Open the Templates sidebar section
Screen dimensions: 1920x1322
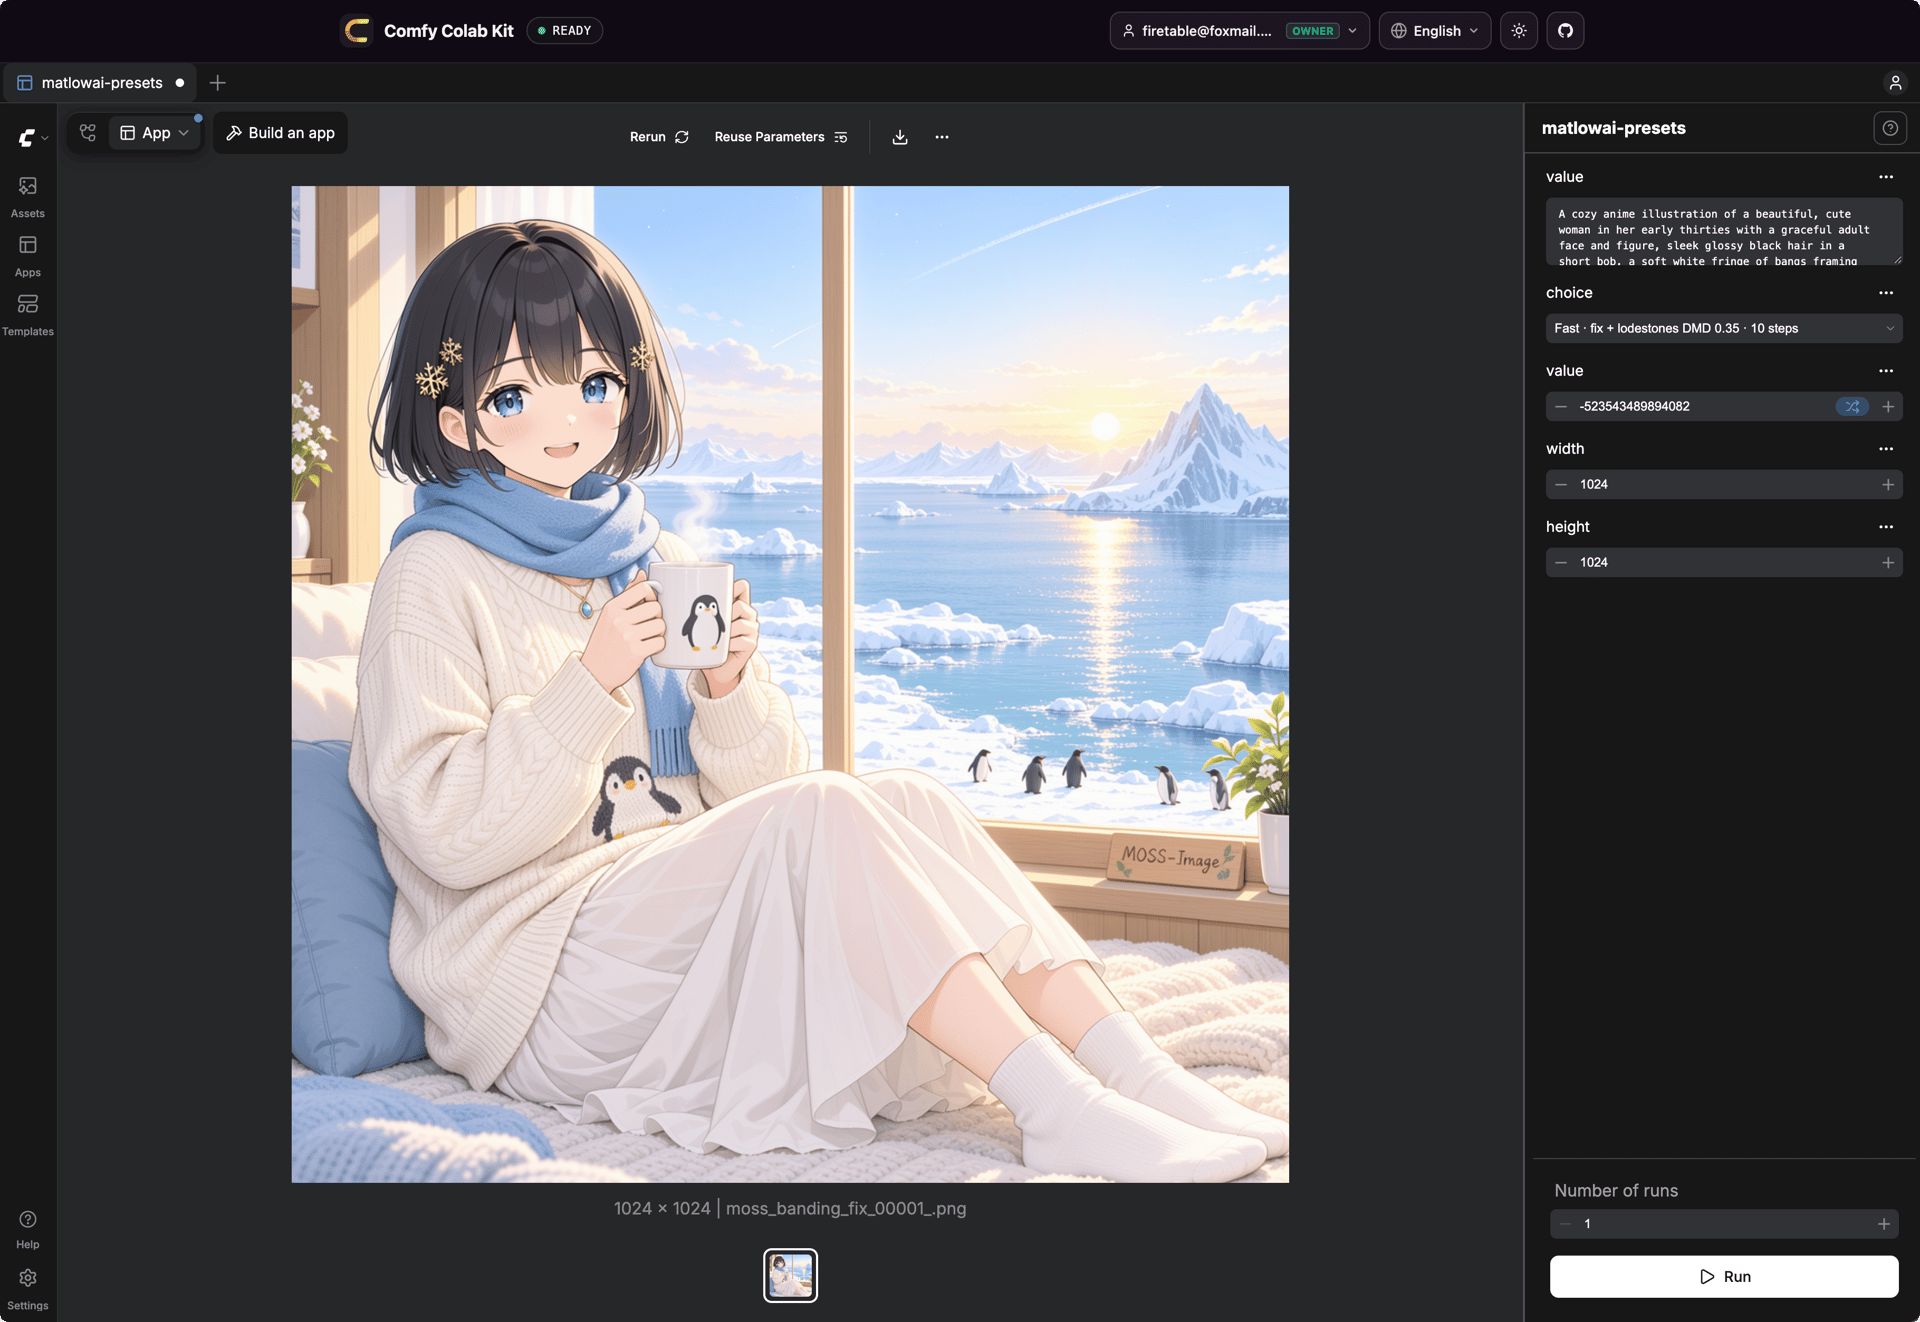pos(28,315)
